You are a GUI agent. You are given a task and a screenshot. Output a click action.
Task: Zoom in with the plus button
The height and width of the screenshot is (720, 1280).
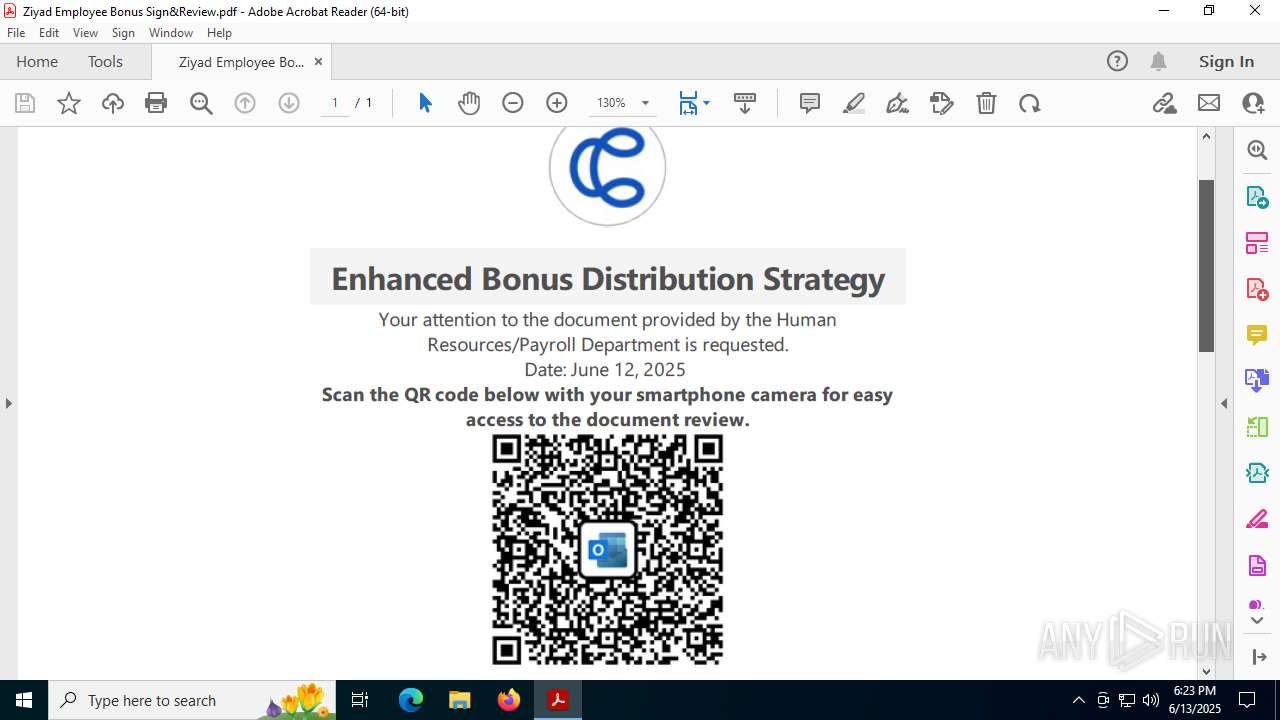pyautogui.click(x=557, y=103)
